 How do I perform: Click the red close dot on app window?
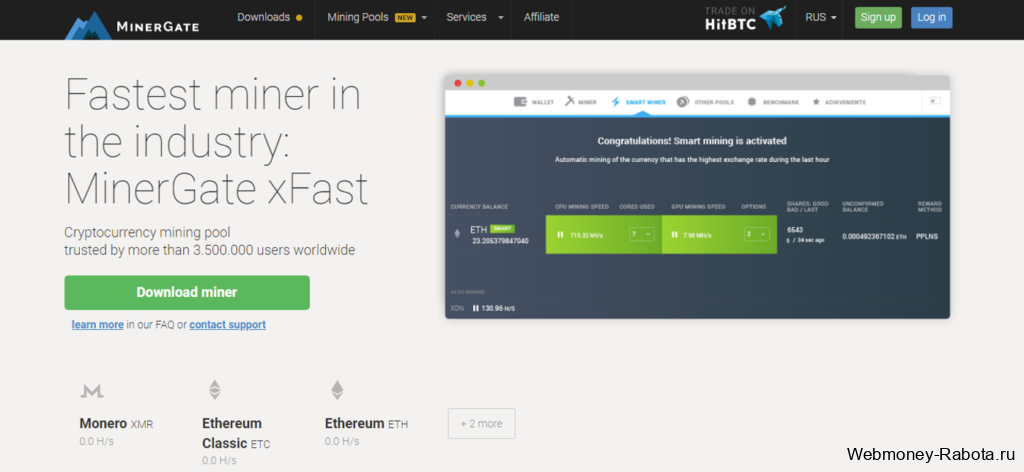tap(458, 83)
